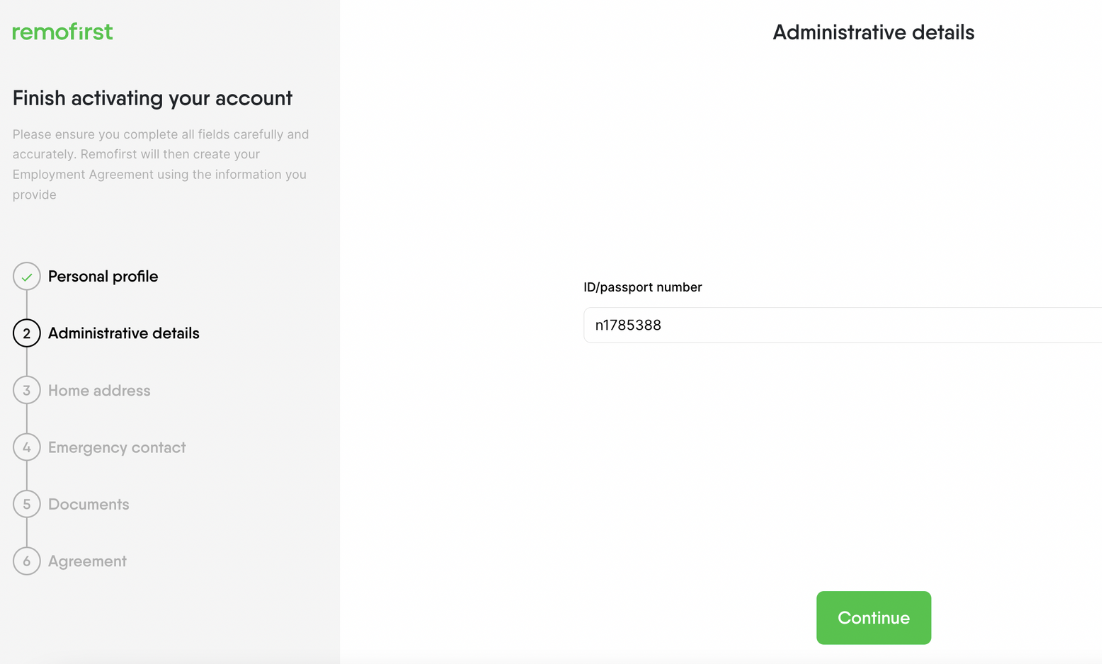Select the green checkmark step icon
This screenshot has height=664, width=1102.
coord(27,277)
